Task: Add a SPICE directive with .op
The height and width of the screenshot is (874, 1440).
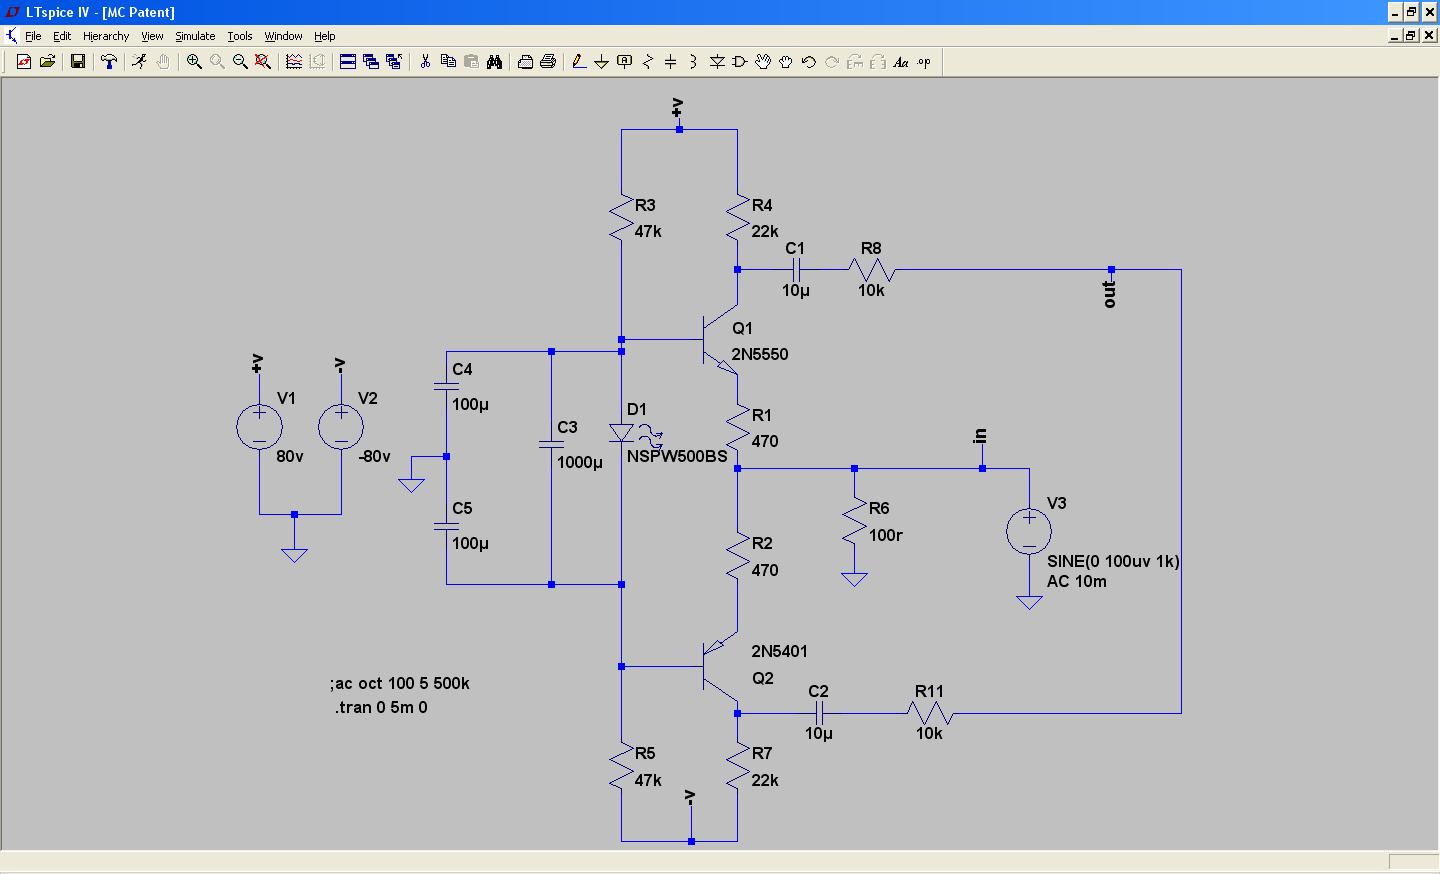Action: [x=924, y=62]
